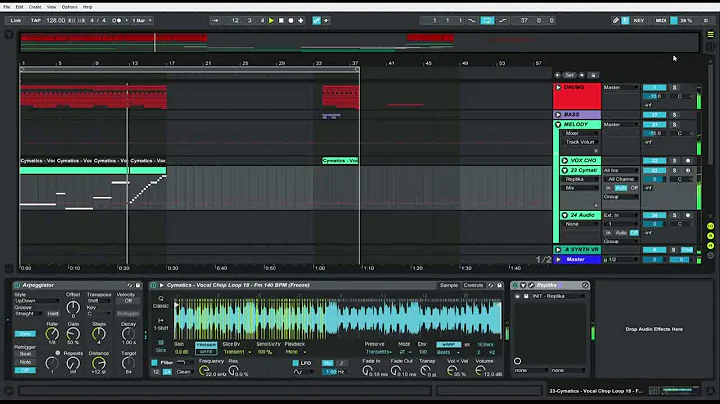Click the tempo field 128.00
Image resolution: width=720 pixels, height=404 pixels.
56,21
